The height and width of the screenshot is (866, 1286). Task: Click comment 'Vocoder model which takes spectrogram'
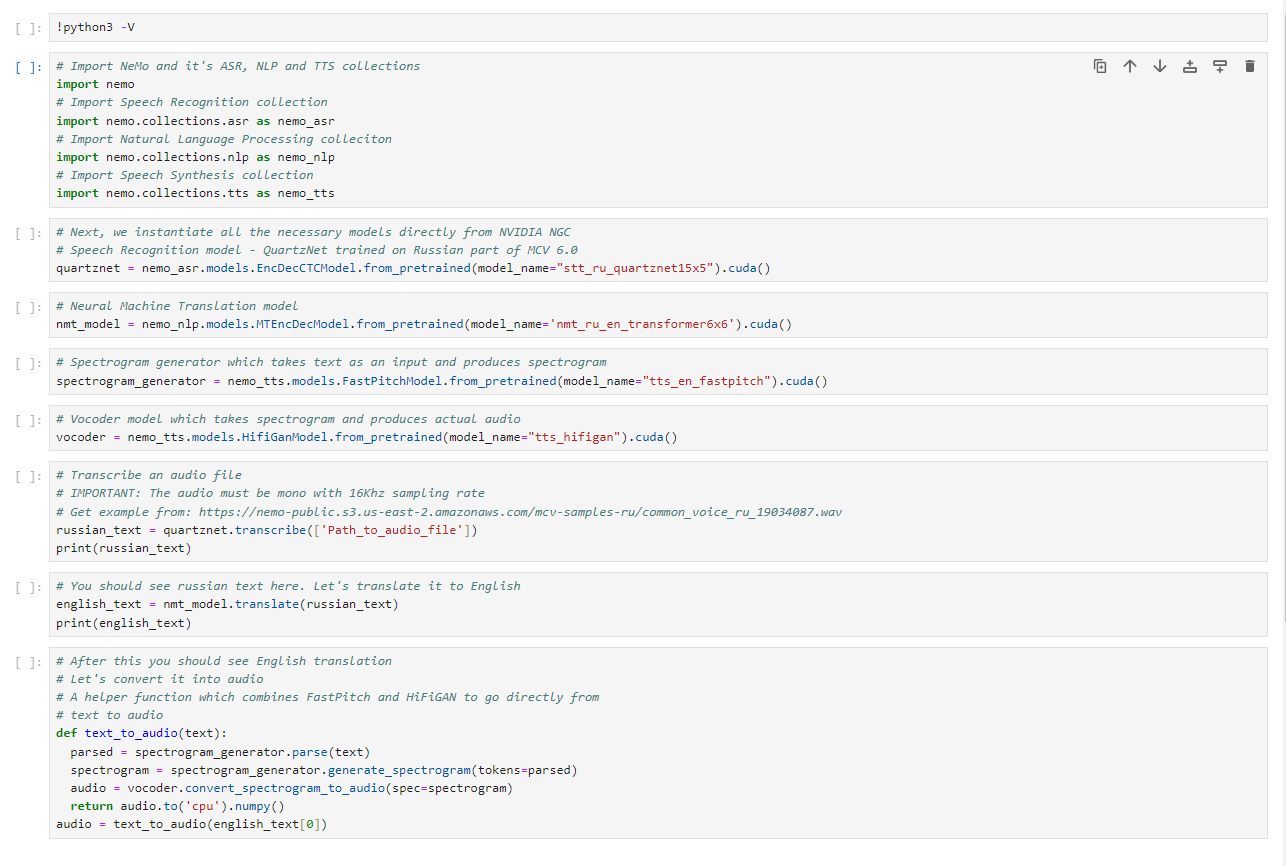tap(288, 419)
